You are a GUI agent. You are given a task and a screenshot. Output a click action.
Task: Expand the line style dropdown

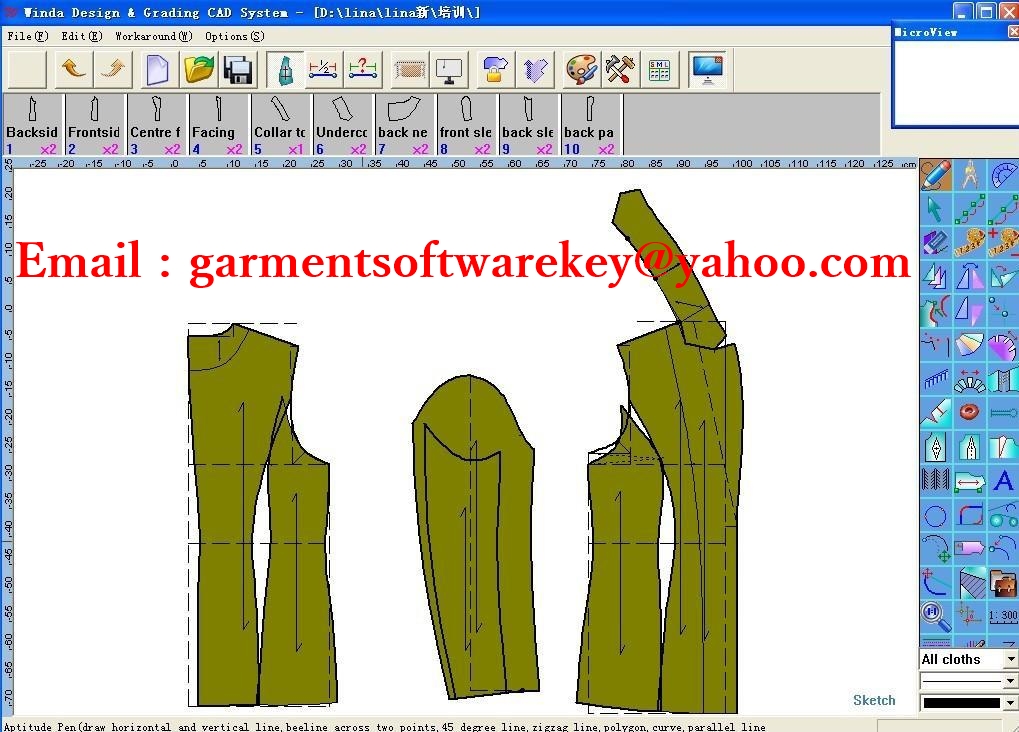tap(1009, 681)
